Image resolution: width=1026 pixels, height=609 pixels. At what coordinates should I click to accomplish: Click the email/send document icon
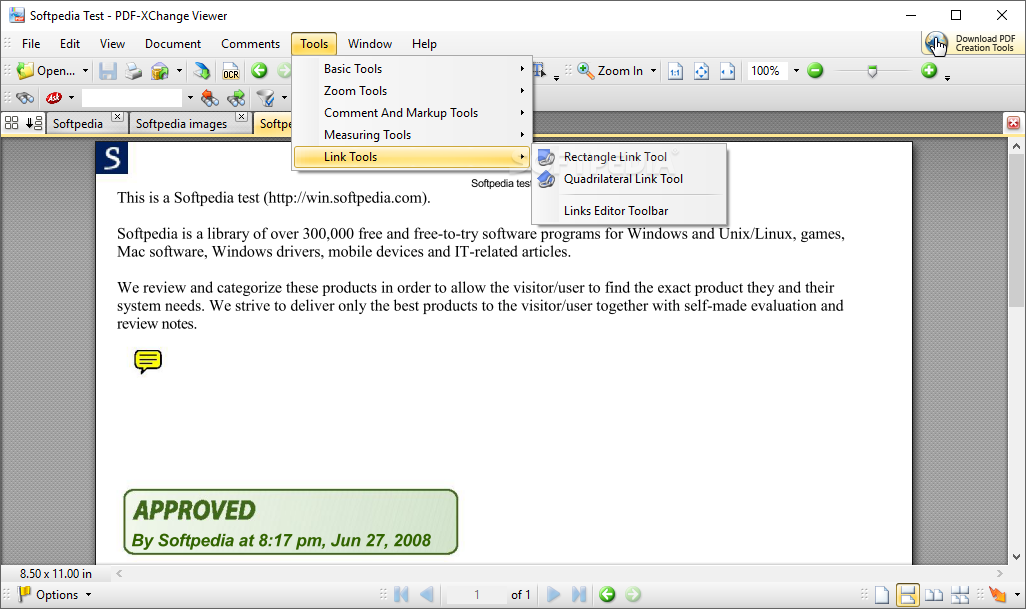click(x=160, y=71)
